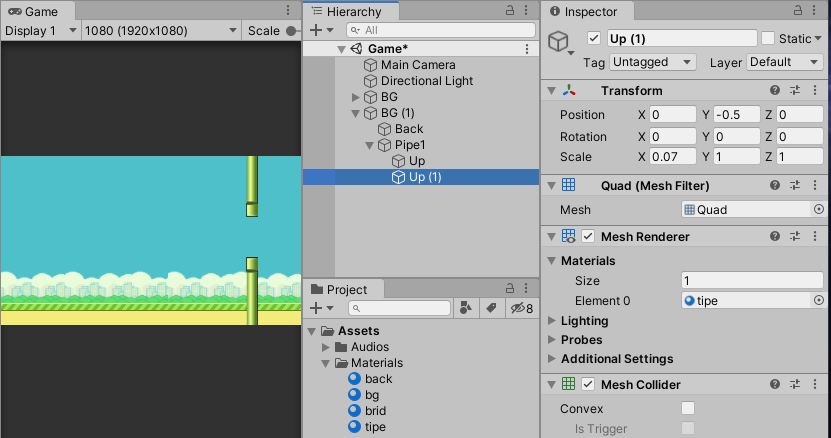Disable the Mesh Collider component
831x438 pixels.
[588, 384]
